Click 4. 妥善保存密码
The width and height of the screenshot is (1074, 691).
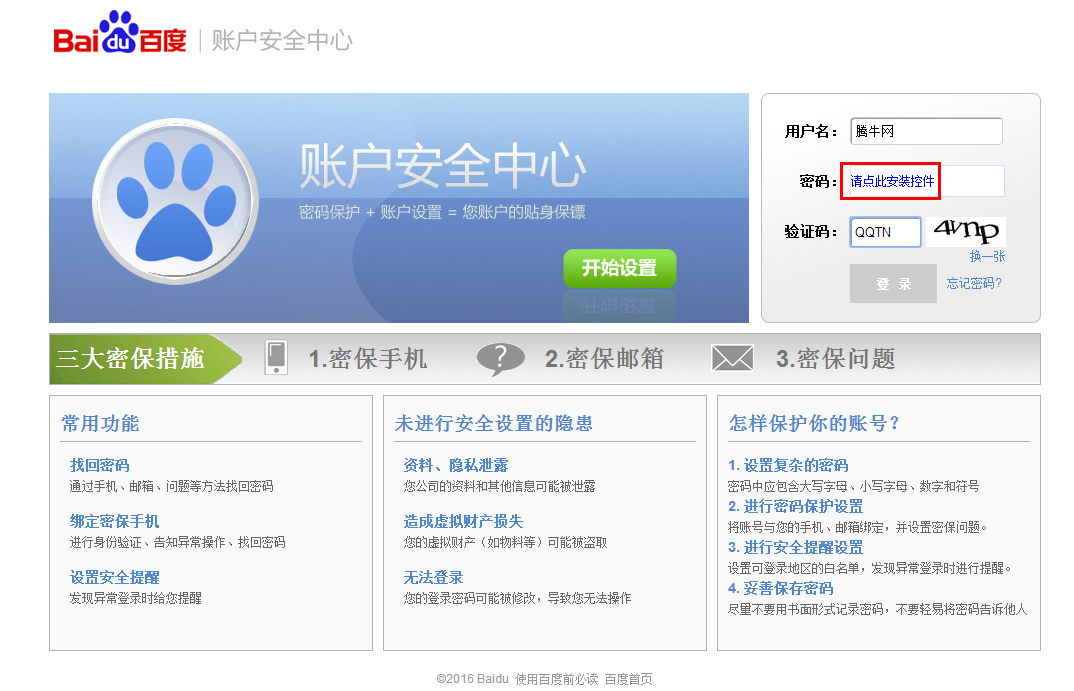pyautogui.click(x=780, y=589)
